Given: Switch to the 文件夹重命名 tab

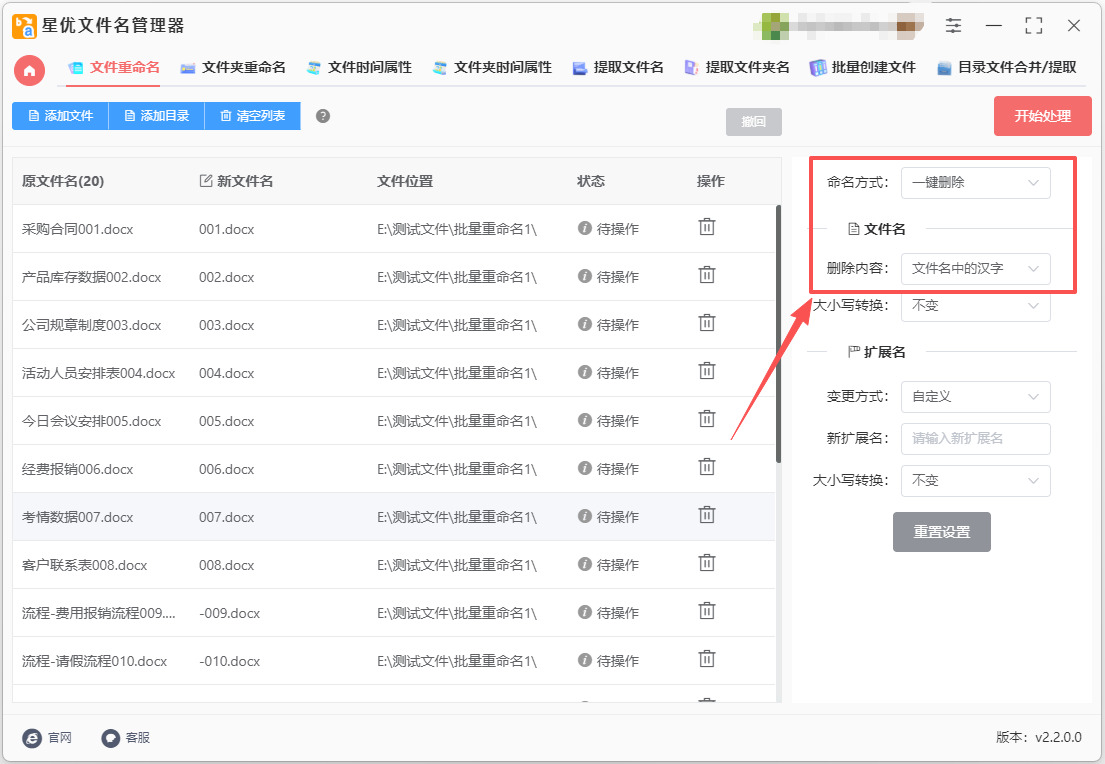Looking at the screenshot, I should [x=233, y=68].
